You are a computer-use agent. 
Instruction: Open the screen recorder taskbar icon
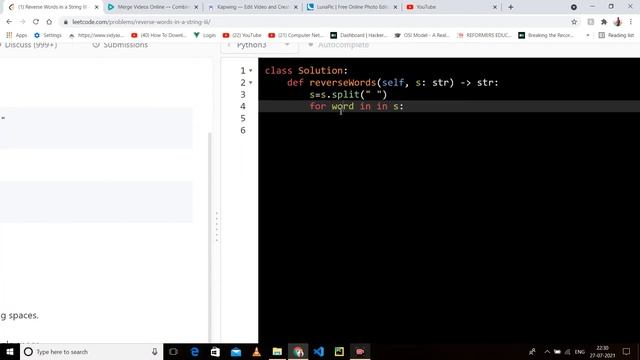pos(360,351)
